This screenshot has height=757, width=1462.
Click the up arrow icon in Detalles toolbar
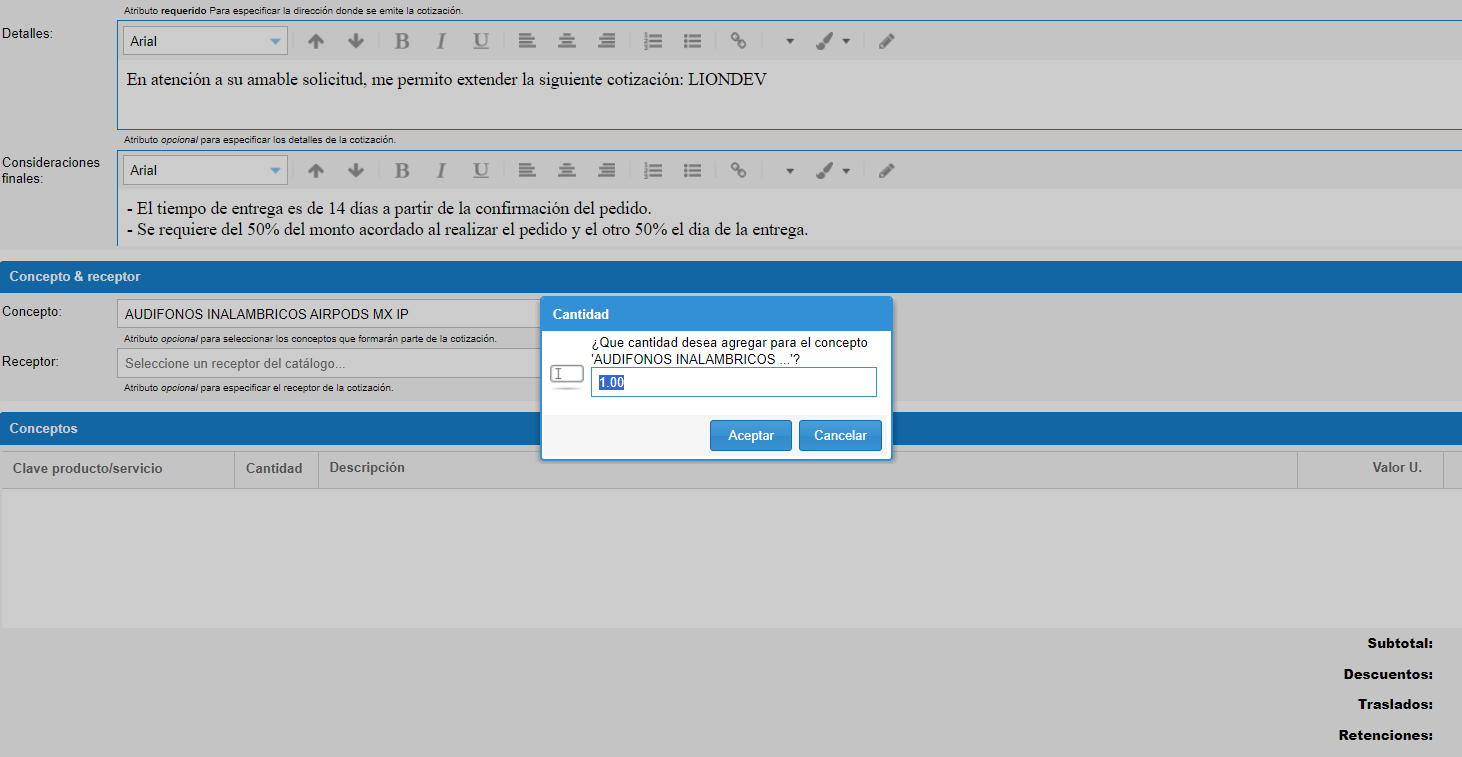(x=316, y=41)
